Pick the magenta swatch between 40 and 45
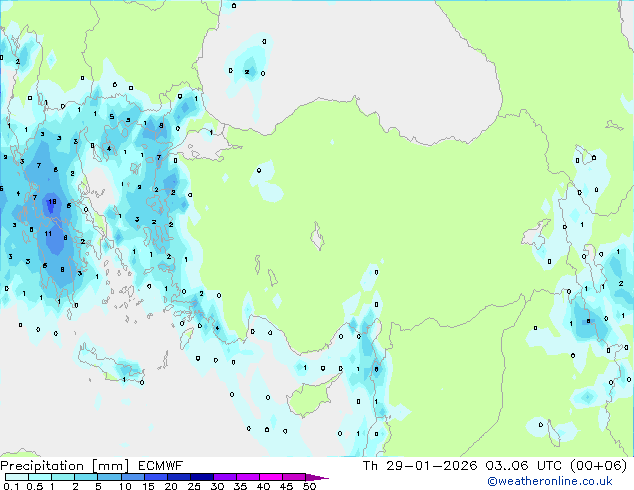Screen dimensions: 634x490 click(x=271, y=477)
